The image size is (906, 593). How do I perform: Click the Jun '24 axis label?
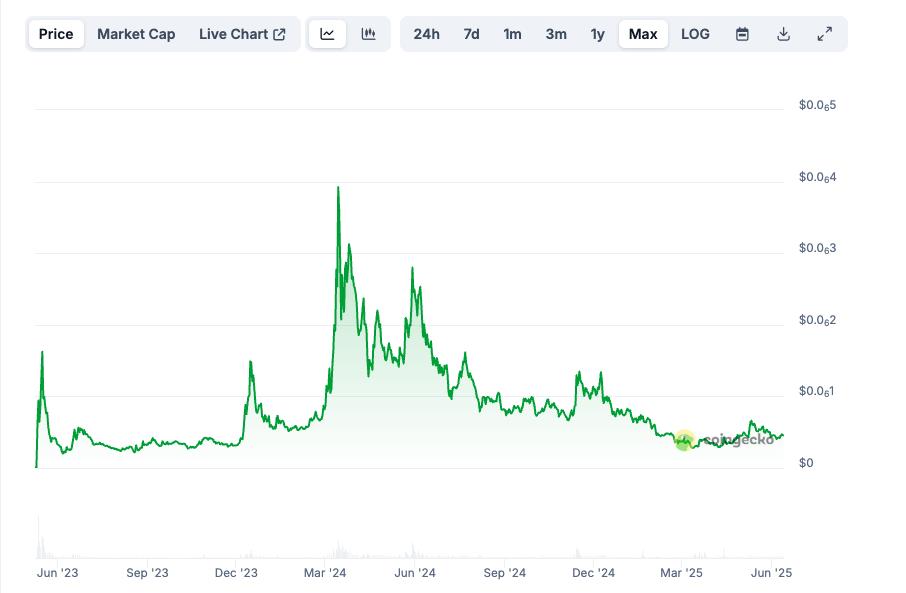[x=415, y=573]
